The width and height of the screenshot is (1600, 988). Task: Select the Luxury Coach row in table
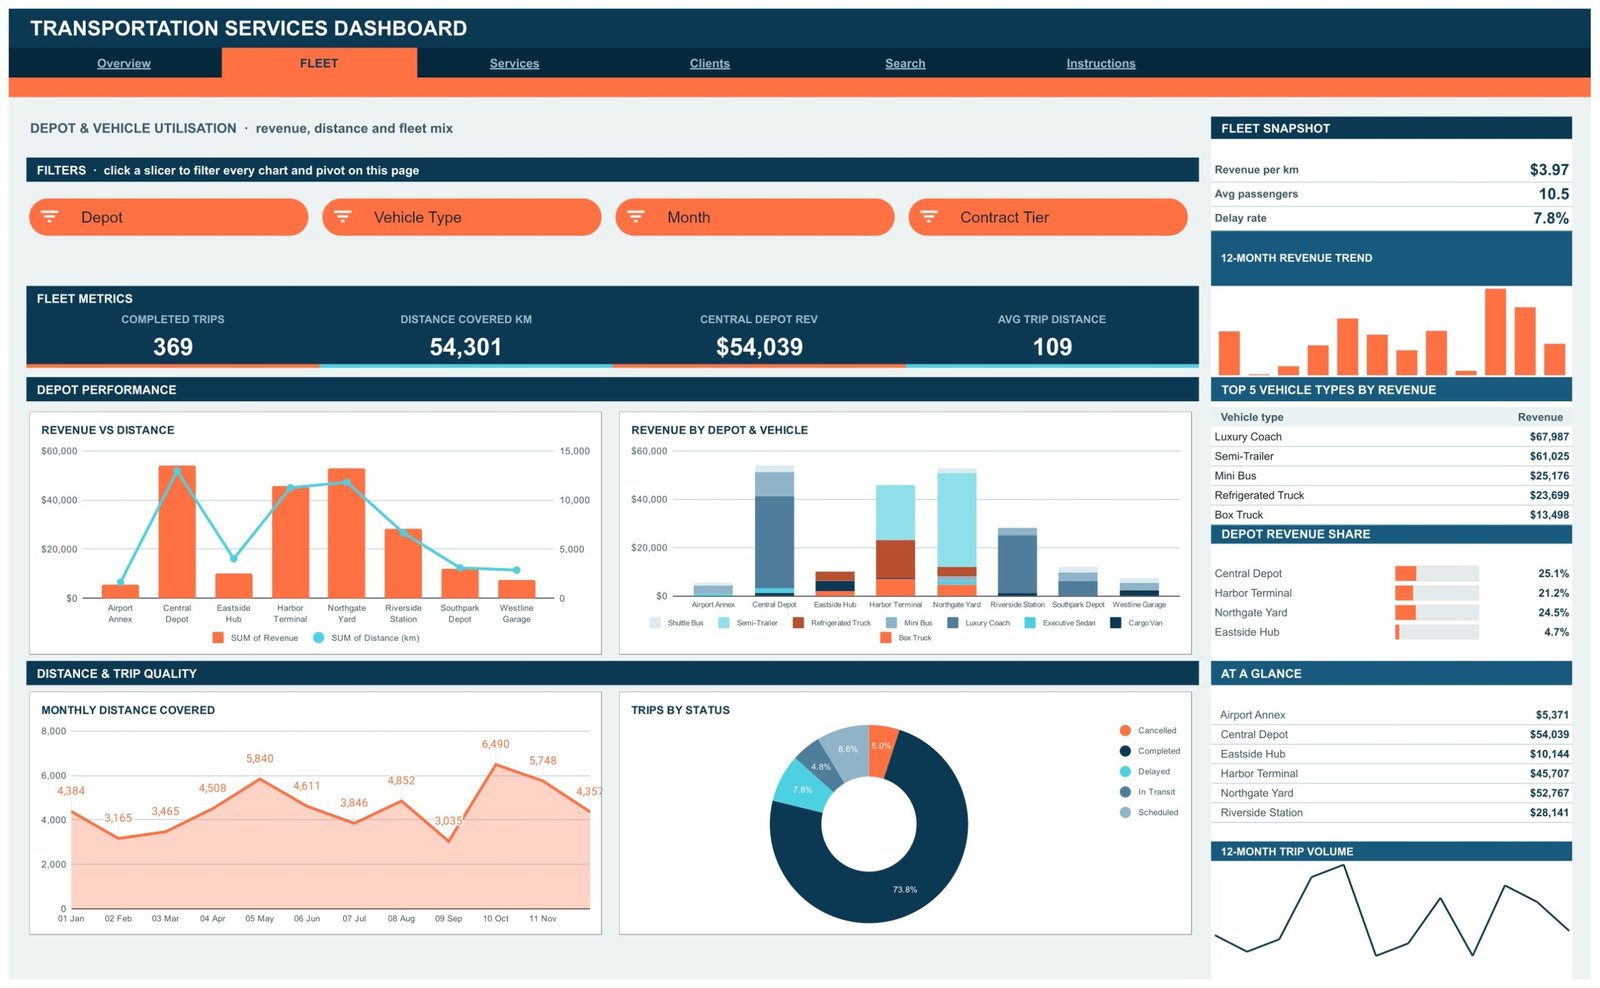click(1391, 437)
